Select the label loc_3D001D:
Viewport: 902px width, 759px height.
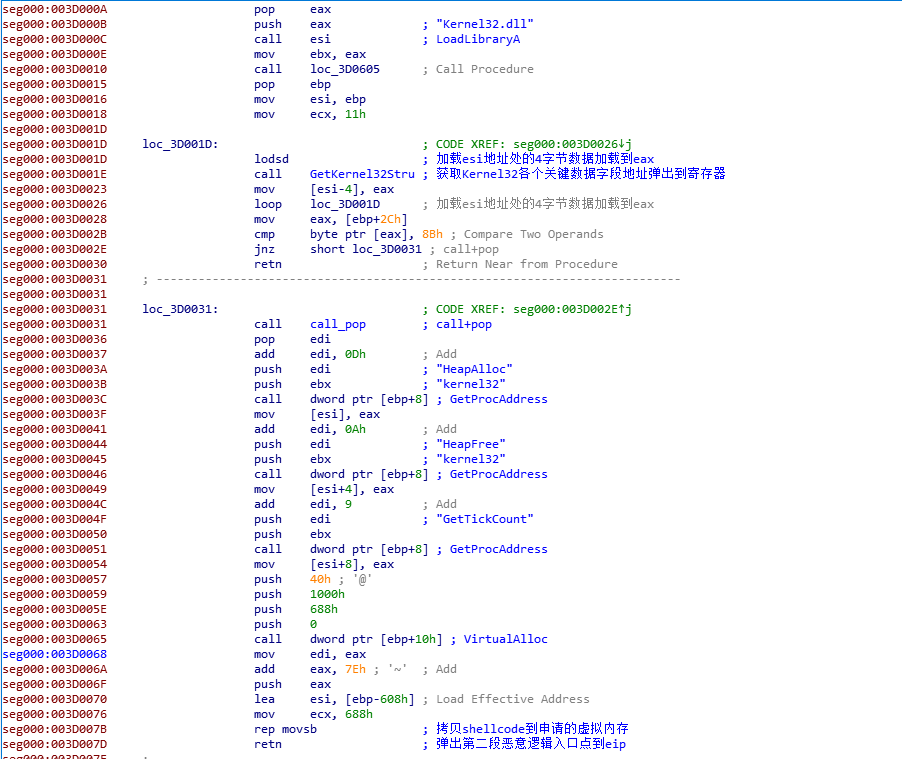click(180, 144)
